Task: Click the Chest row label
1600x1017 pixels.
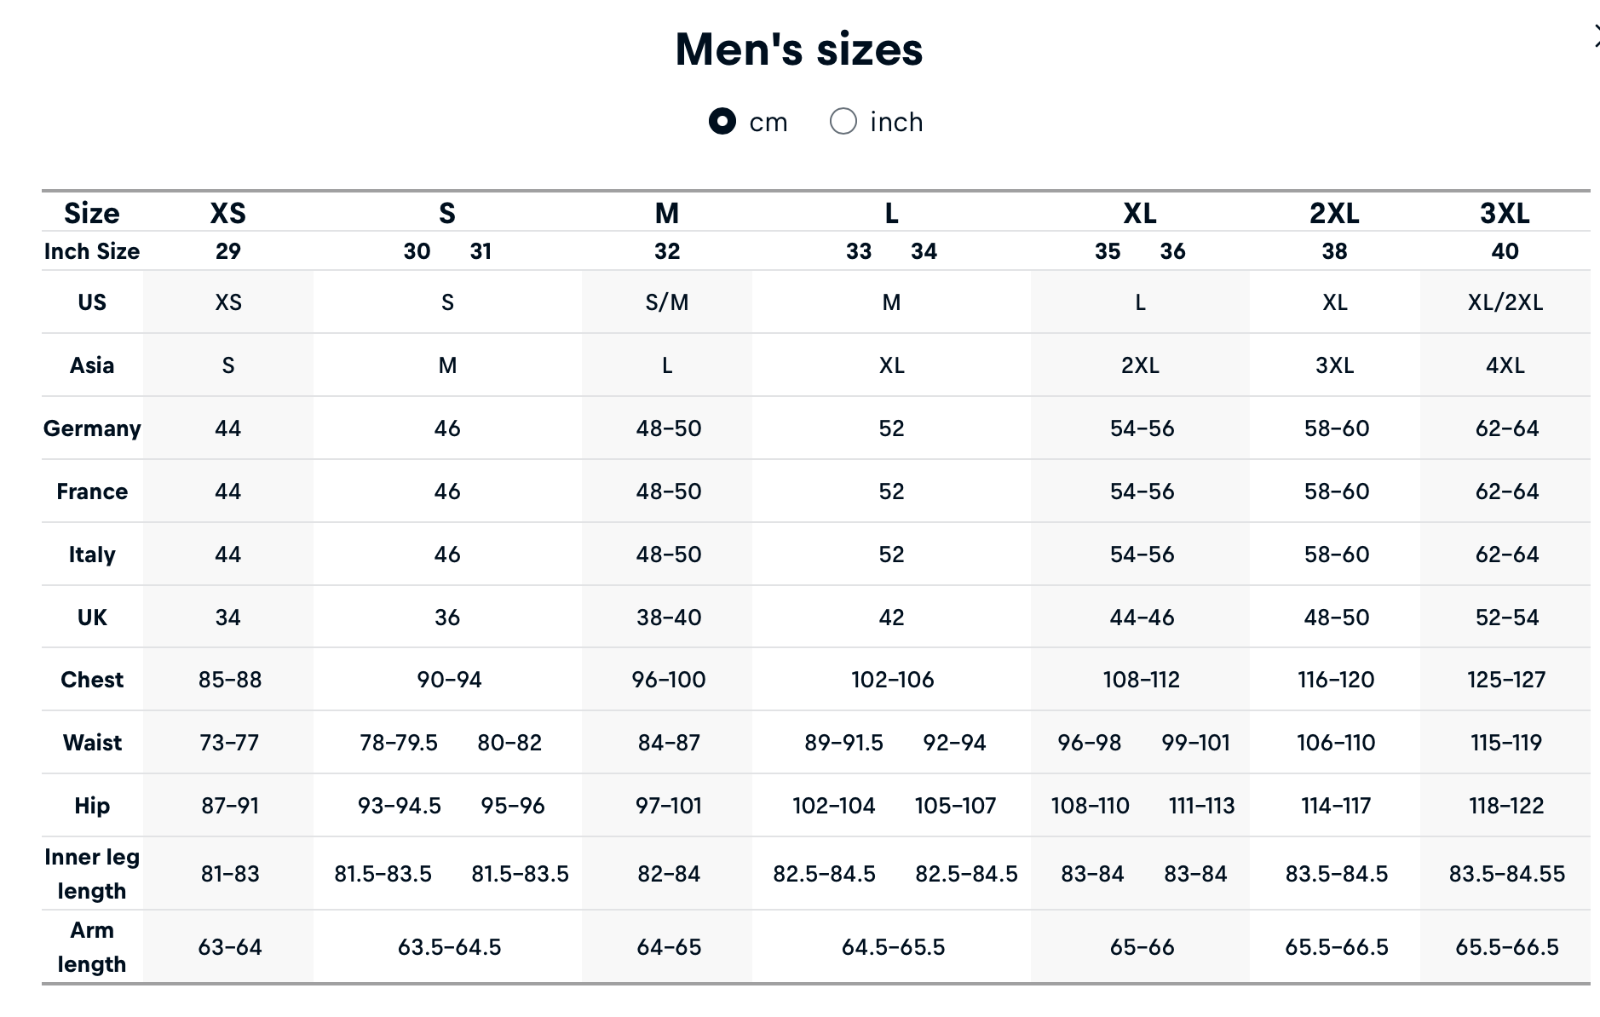Action: point(92,680)
